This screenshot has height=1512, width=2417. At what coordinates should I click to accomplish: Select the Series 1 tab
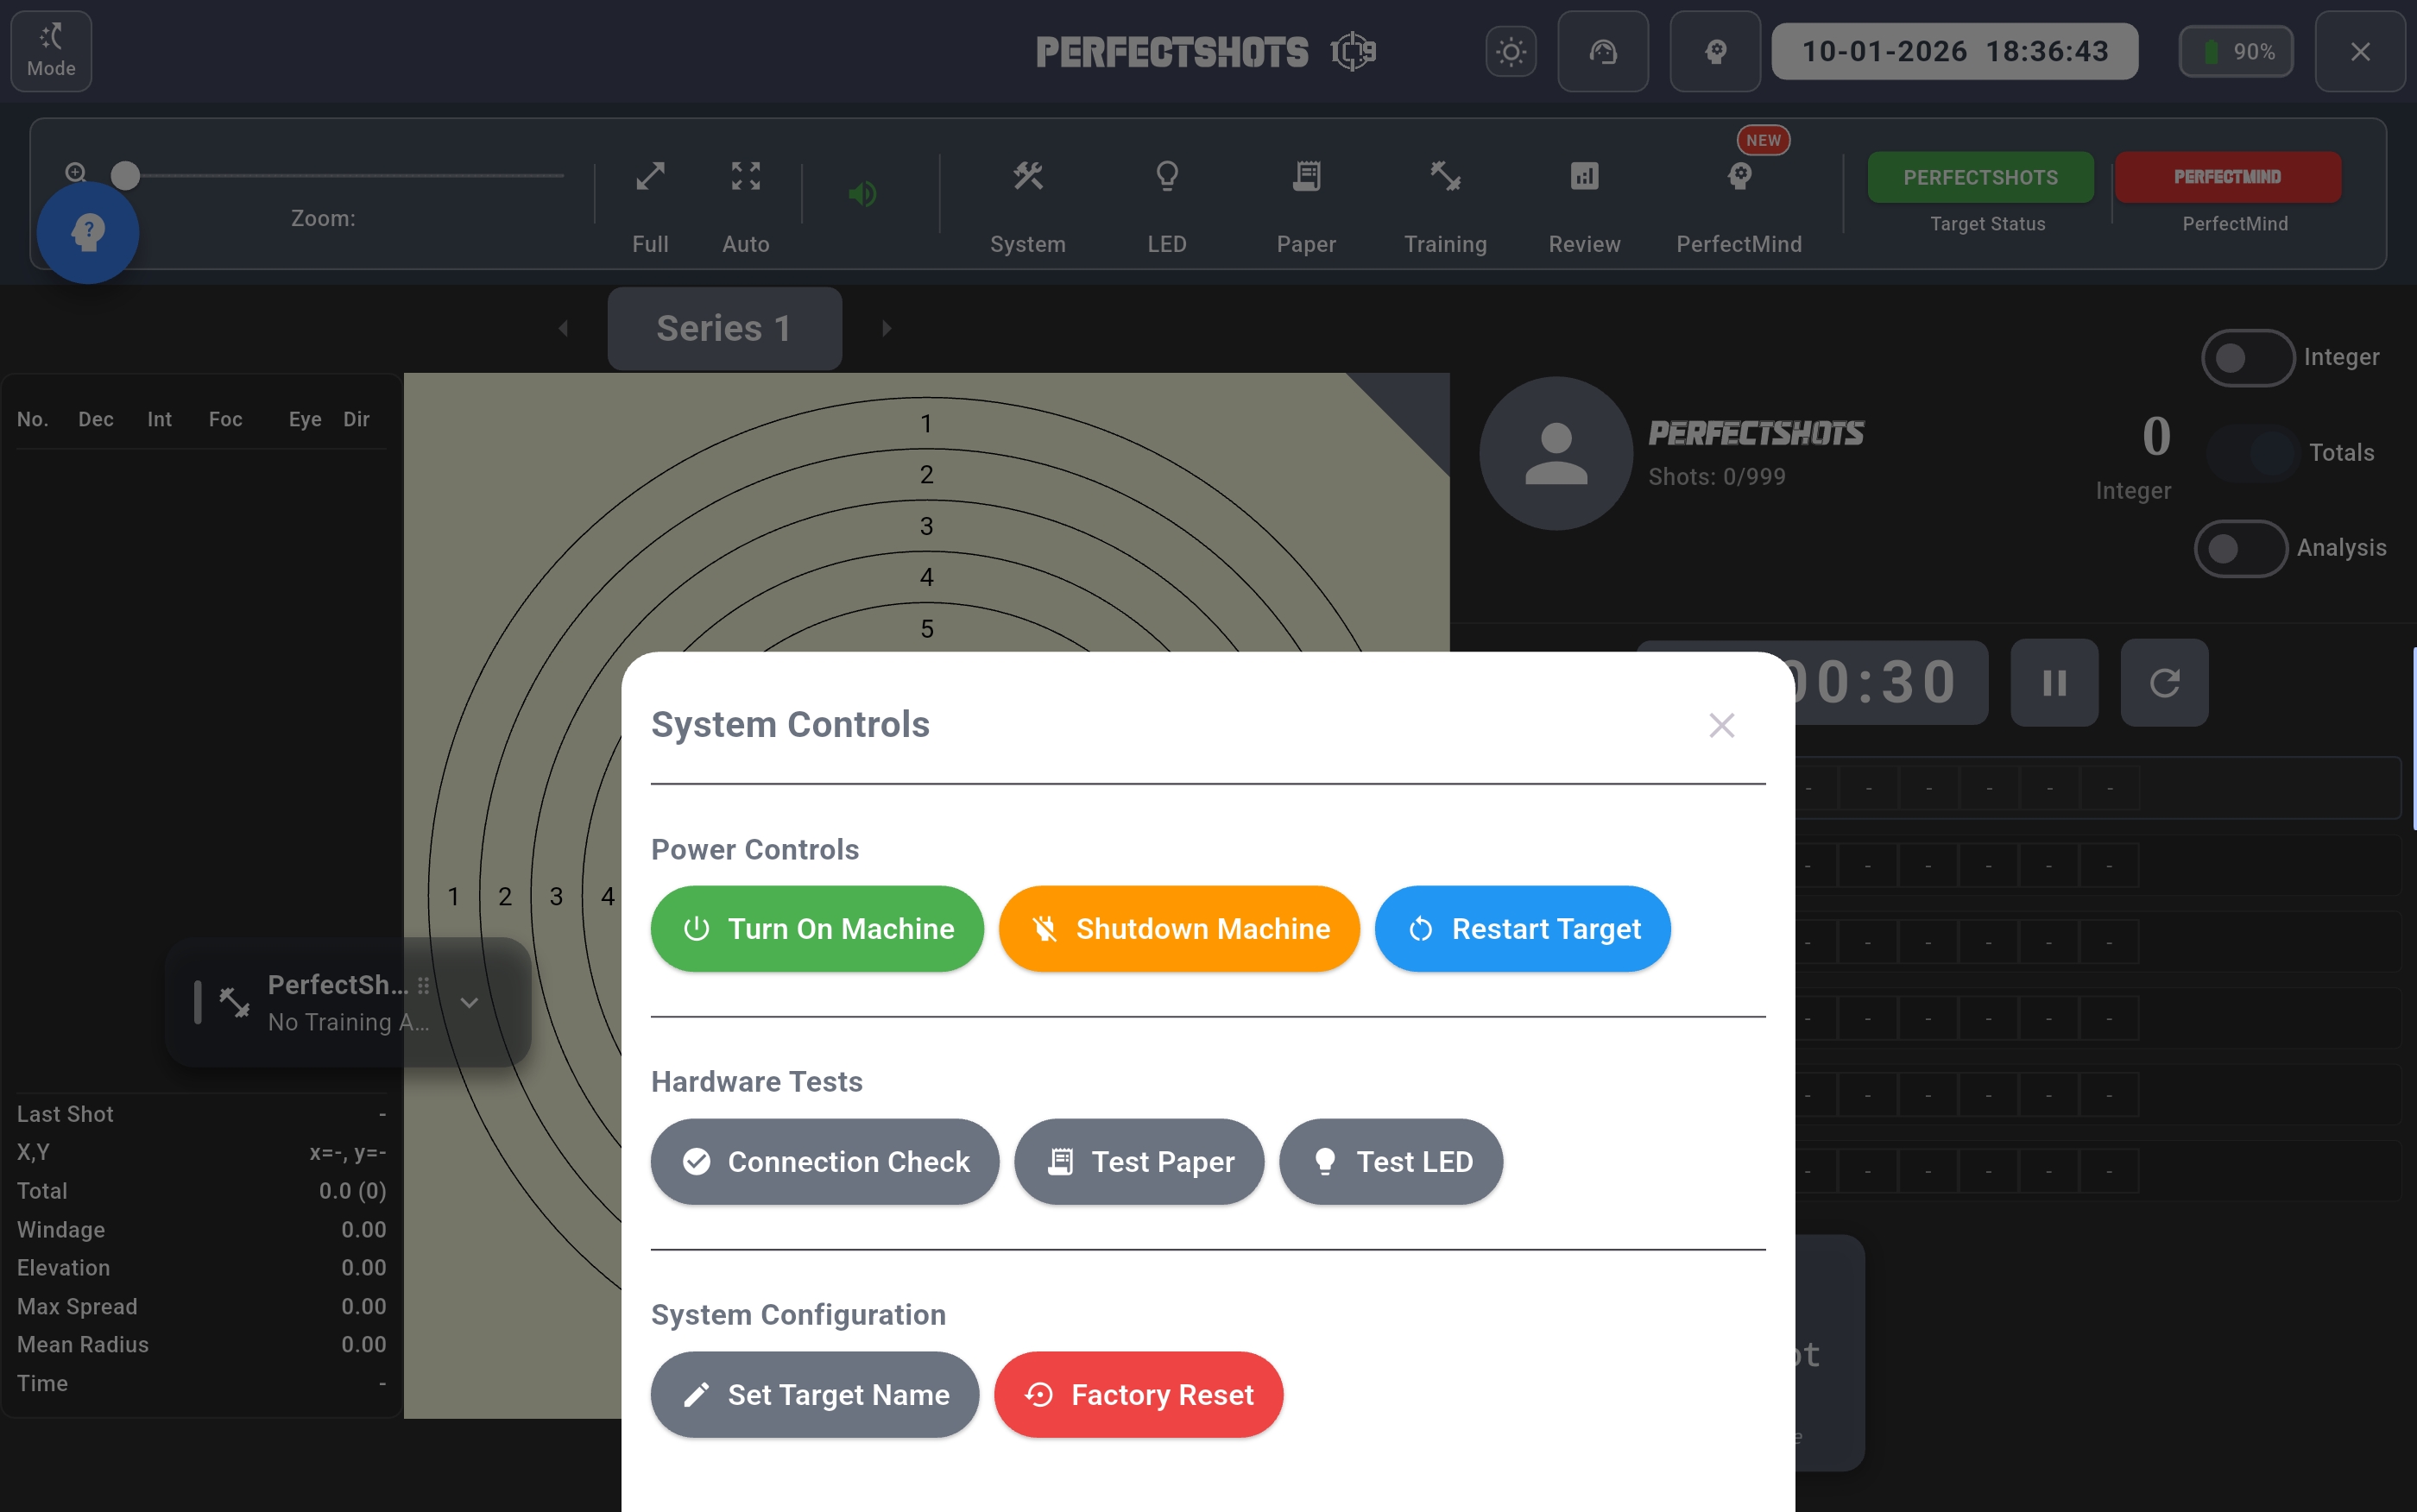724,329
